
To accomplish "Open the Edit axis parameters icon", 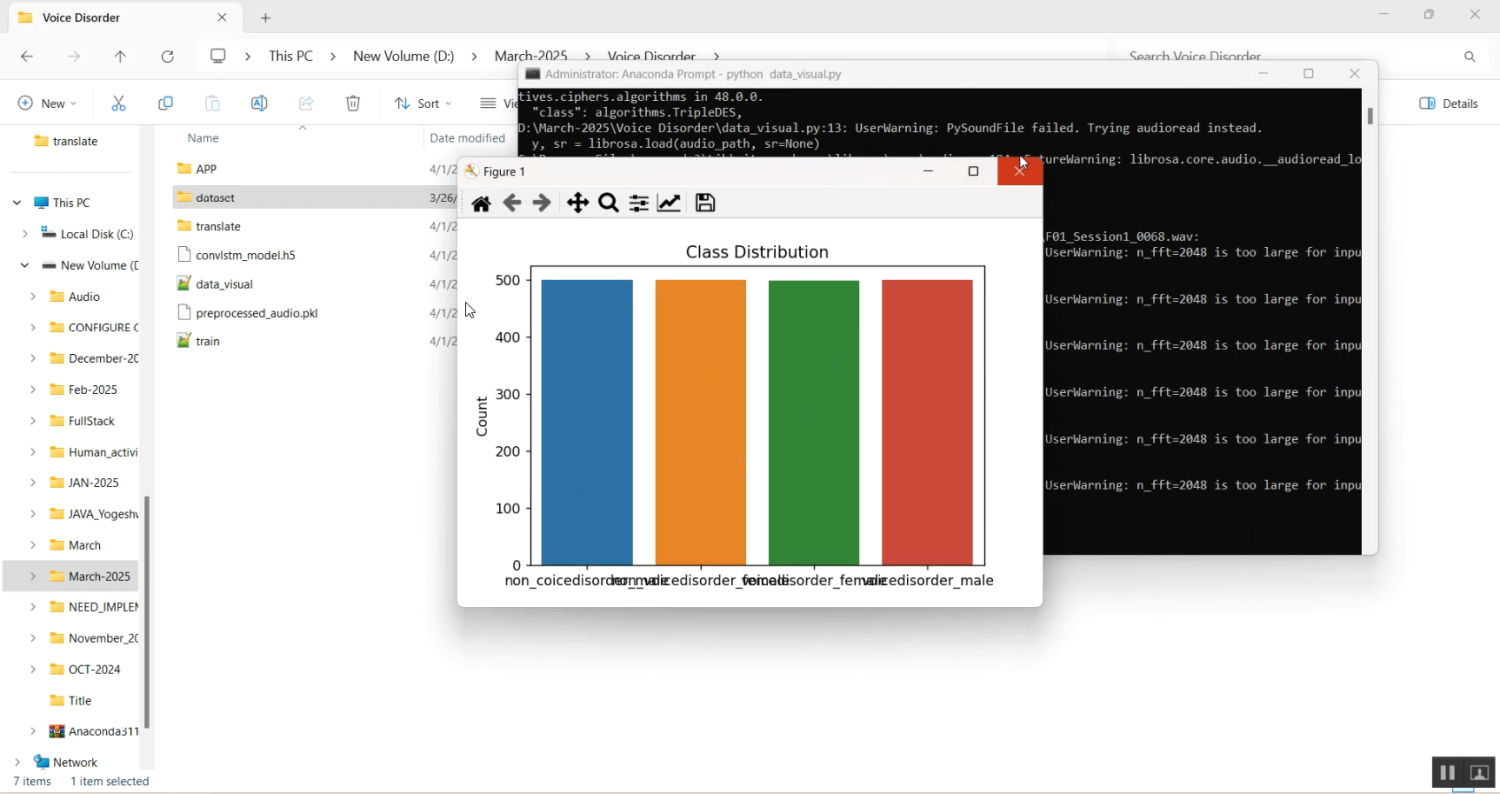I will 669,203.
